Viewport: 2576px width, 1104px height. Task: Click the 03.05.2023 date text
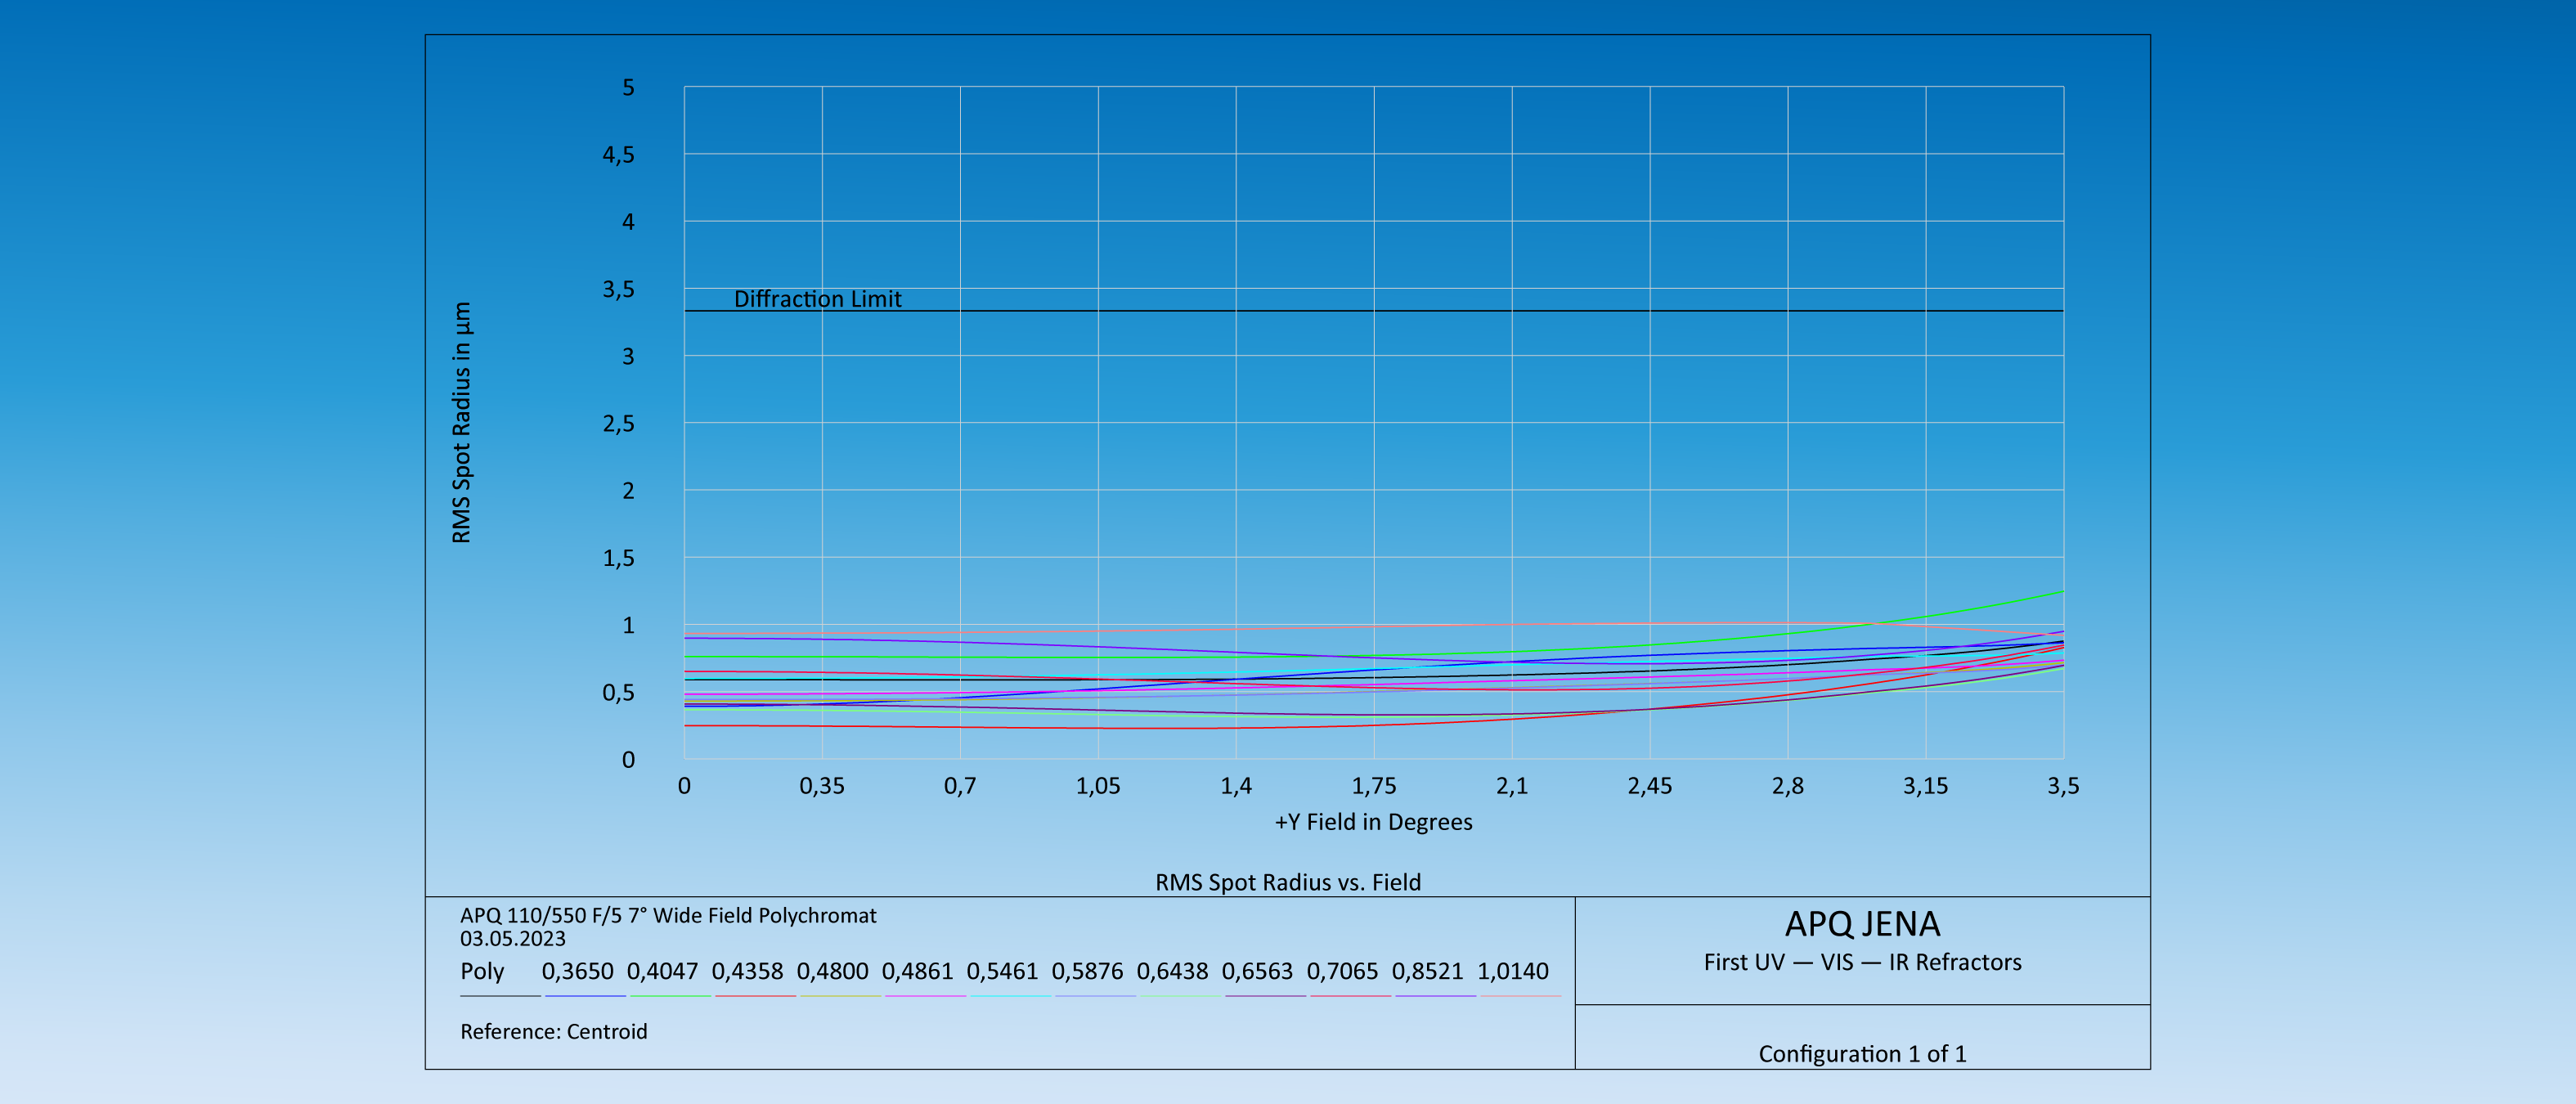pyautogui.click(x=512, y=939)
